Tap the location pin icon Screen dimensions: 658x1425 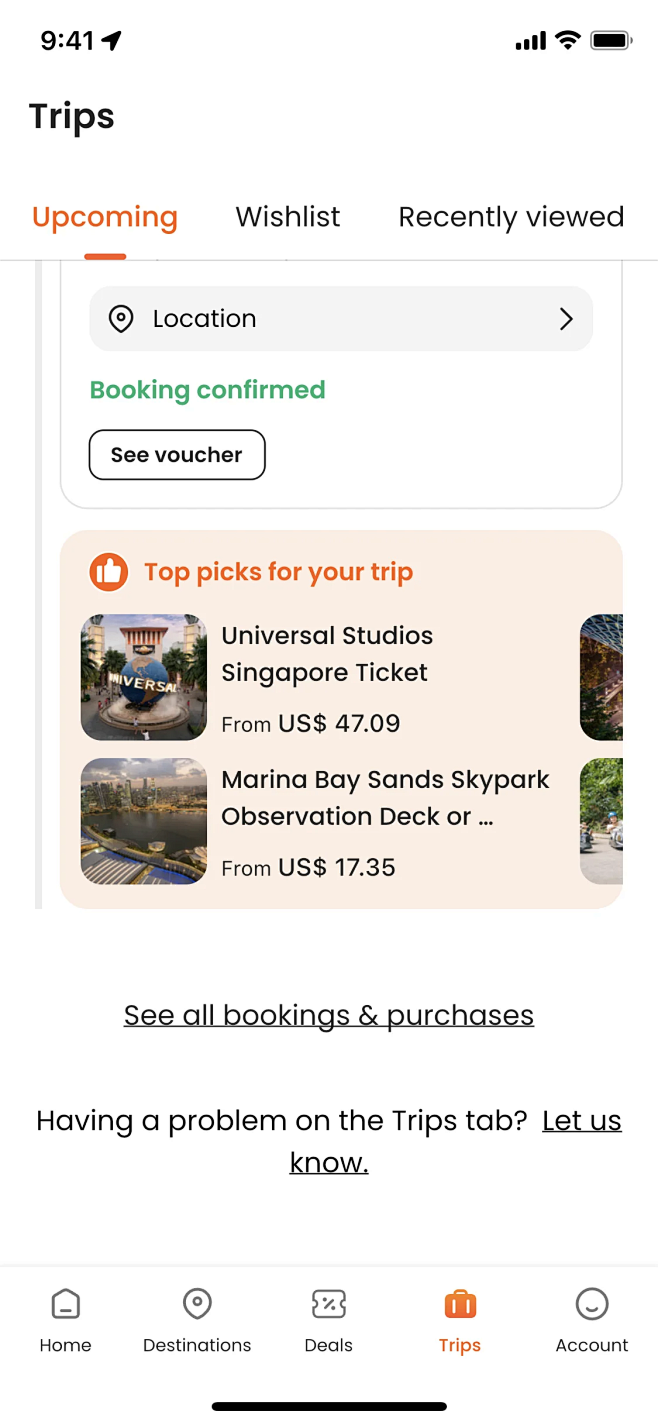121,319
